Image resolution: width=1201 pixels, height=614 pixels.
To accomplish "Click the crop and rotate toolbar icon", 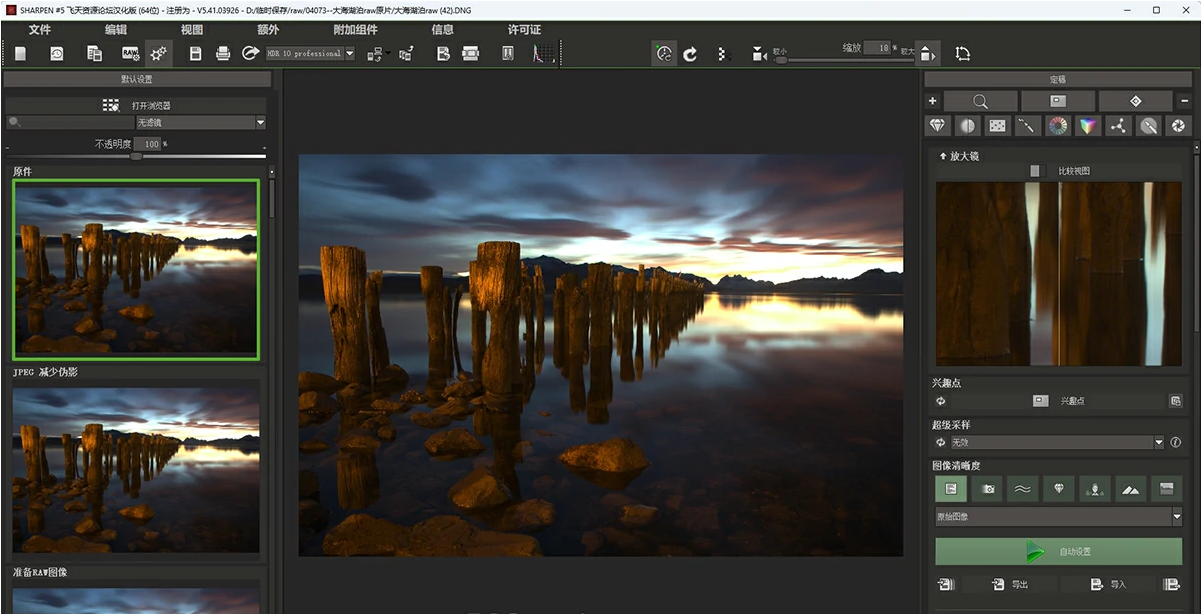I will coord(962,54).
